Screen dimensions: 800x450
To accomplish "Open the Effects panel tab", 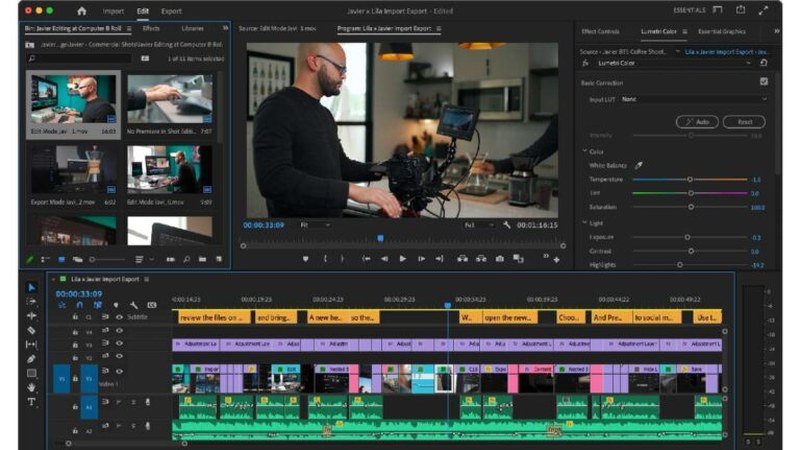I will coord(151,29).
